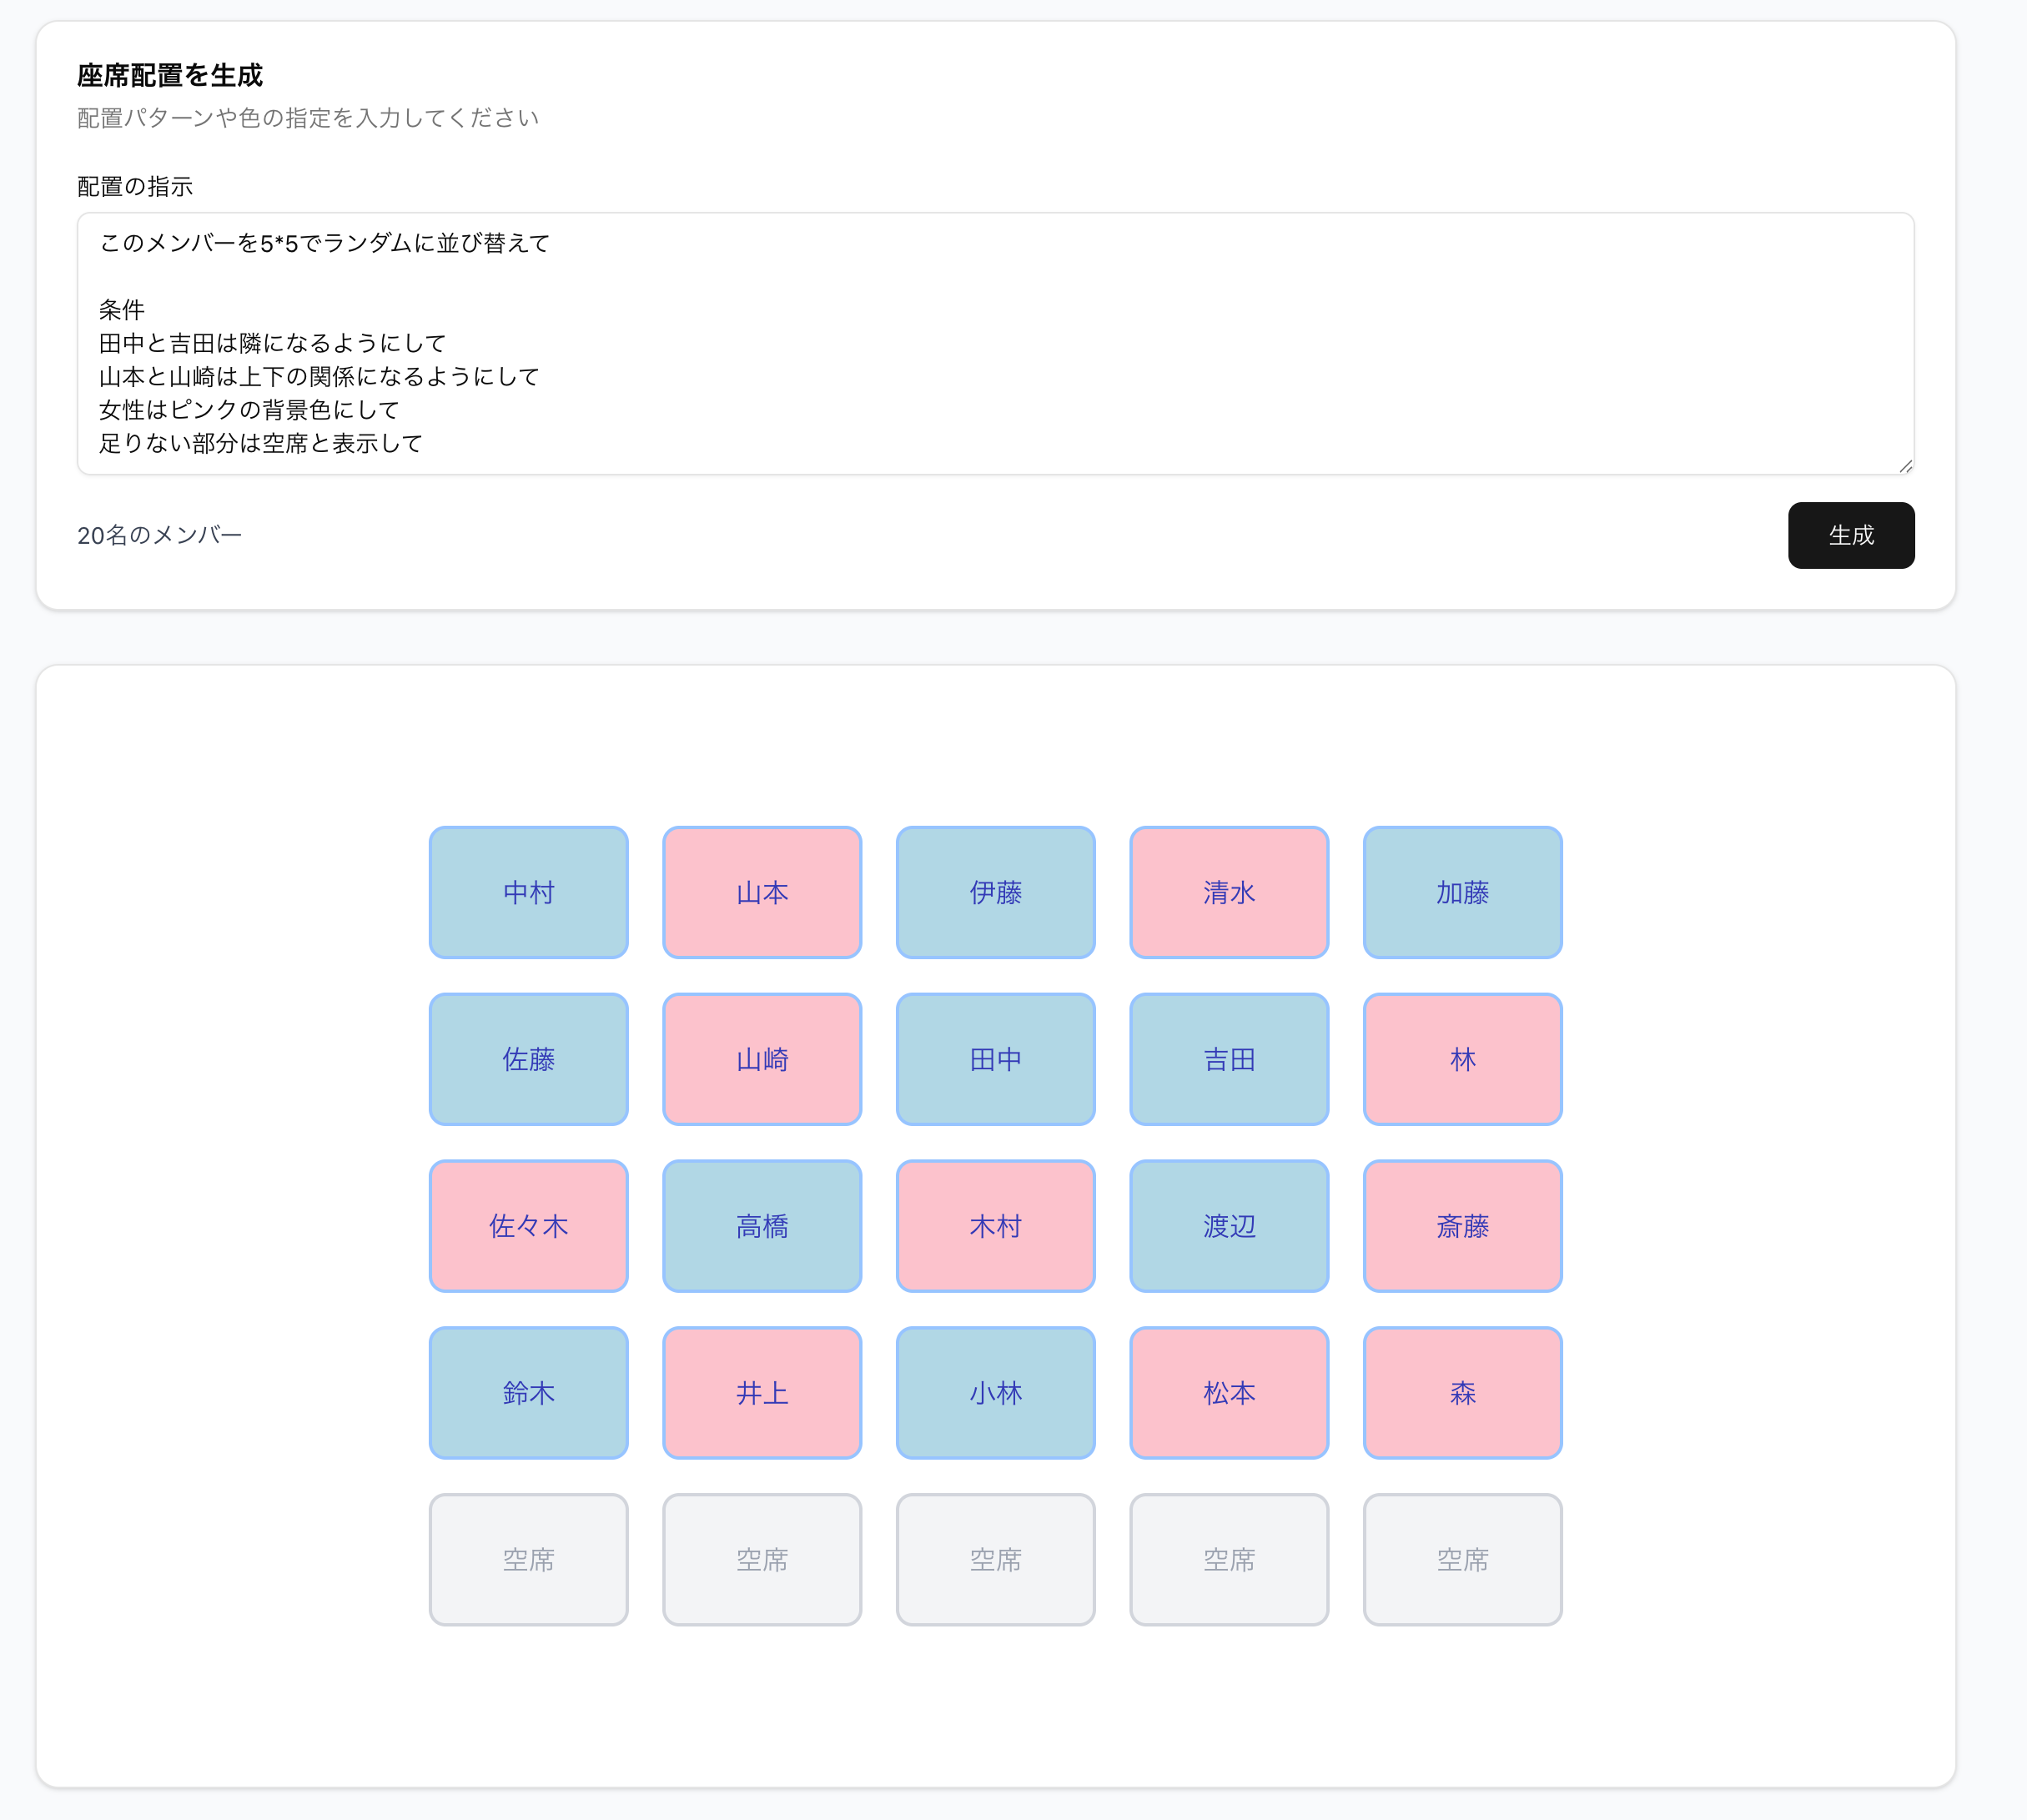Click the 鈴木 seat tile

(528, 1393)
